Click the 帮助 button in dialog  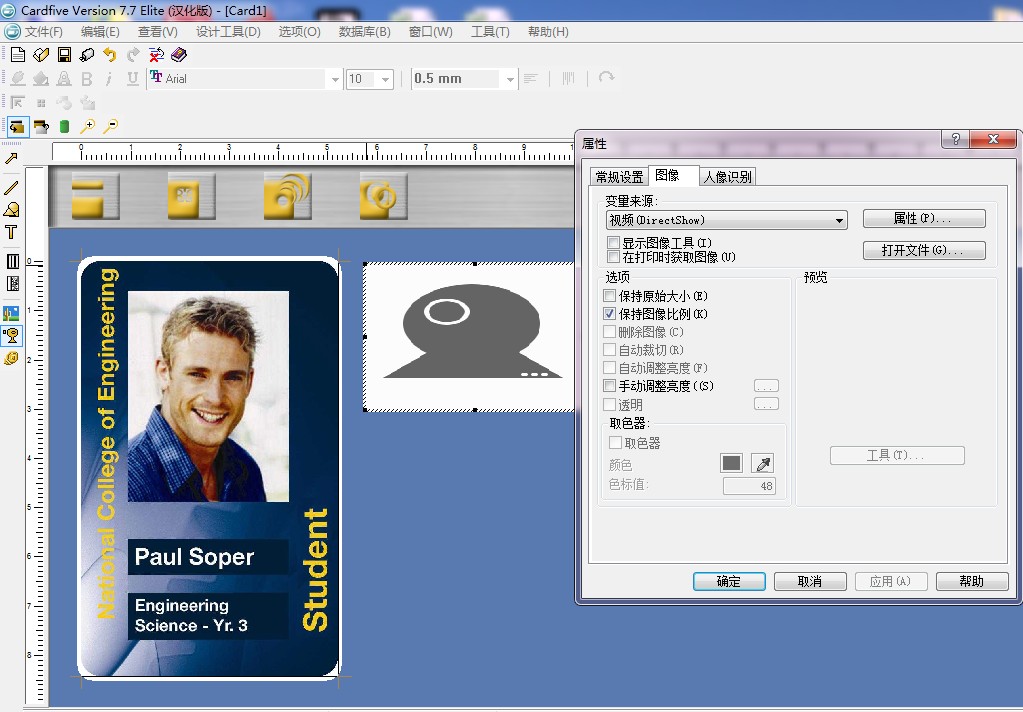pos(971,581)
